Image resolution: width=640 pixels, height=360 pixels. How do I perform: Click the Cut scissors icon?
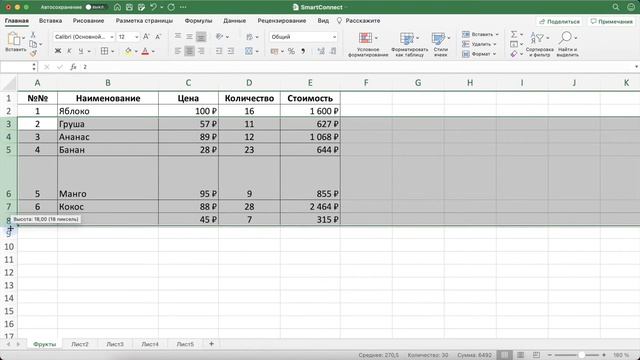[33, 35]
